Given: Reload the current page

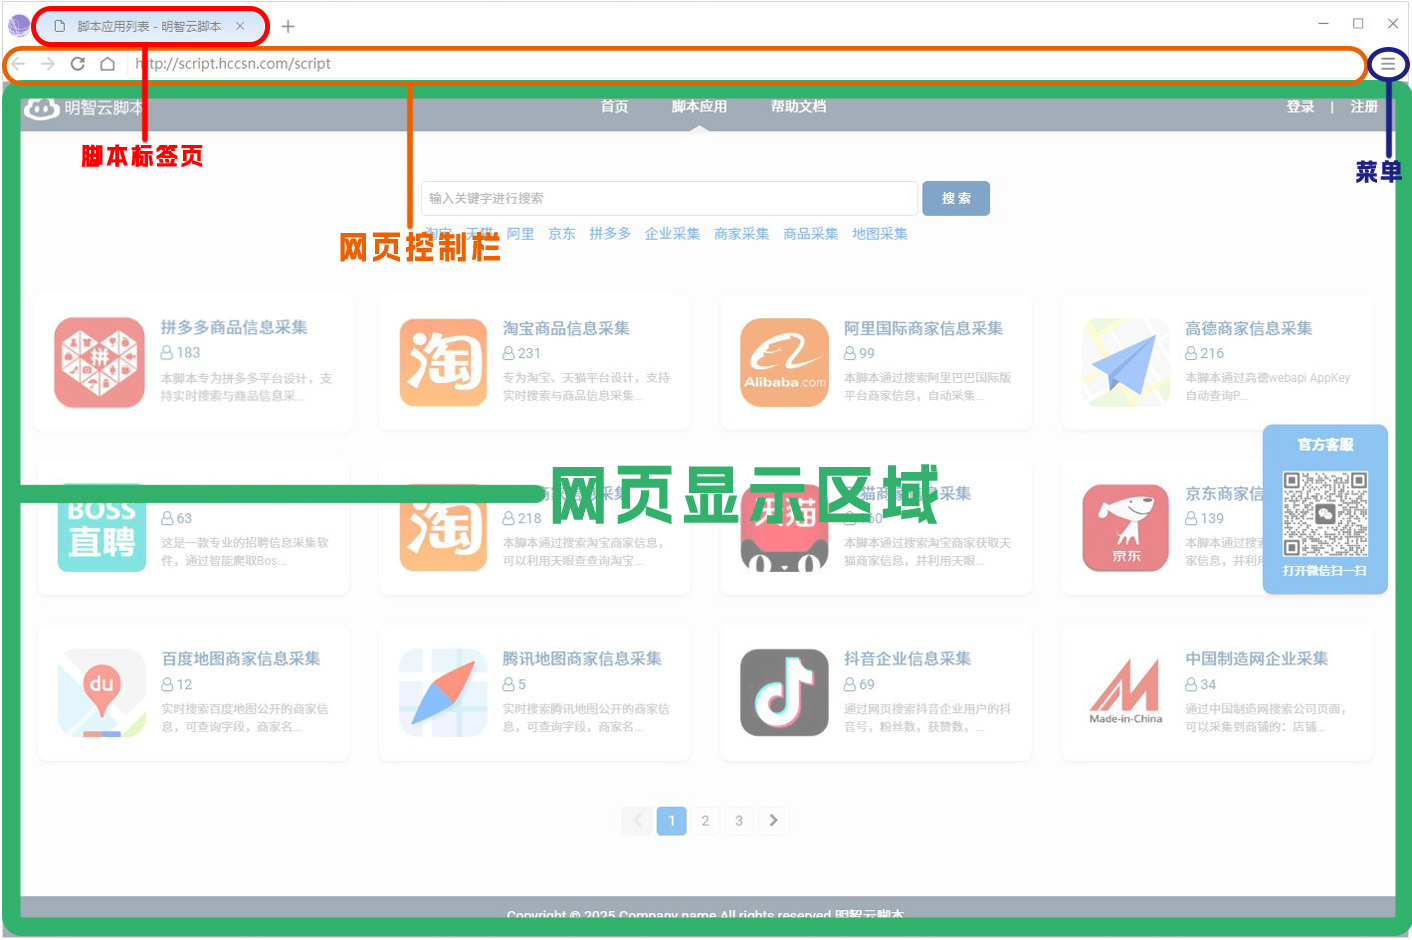Looking at the screenshot, I should 77,64.
